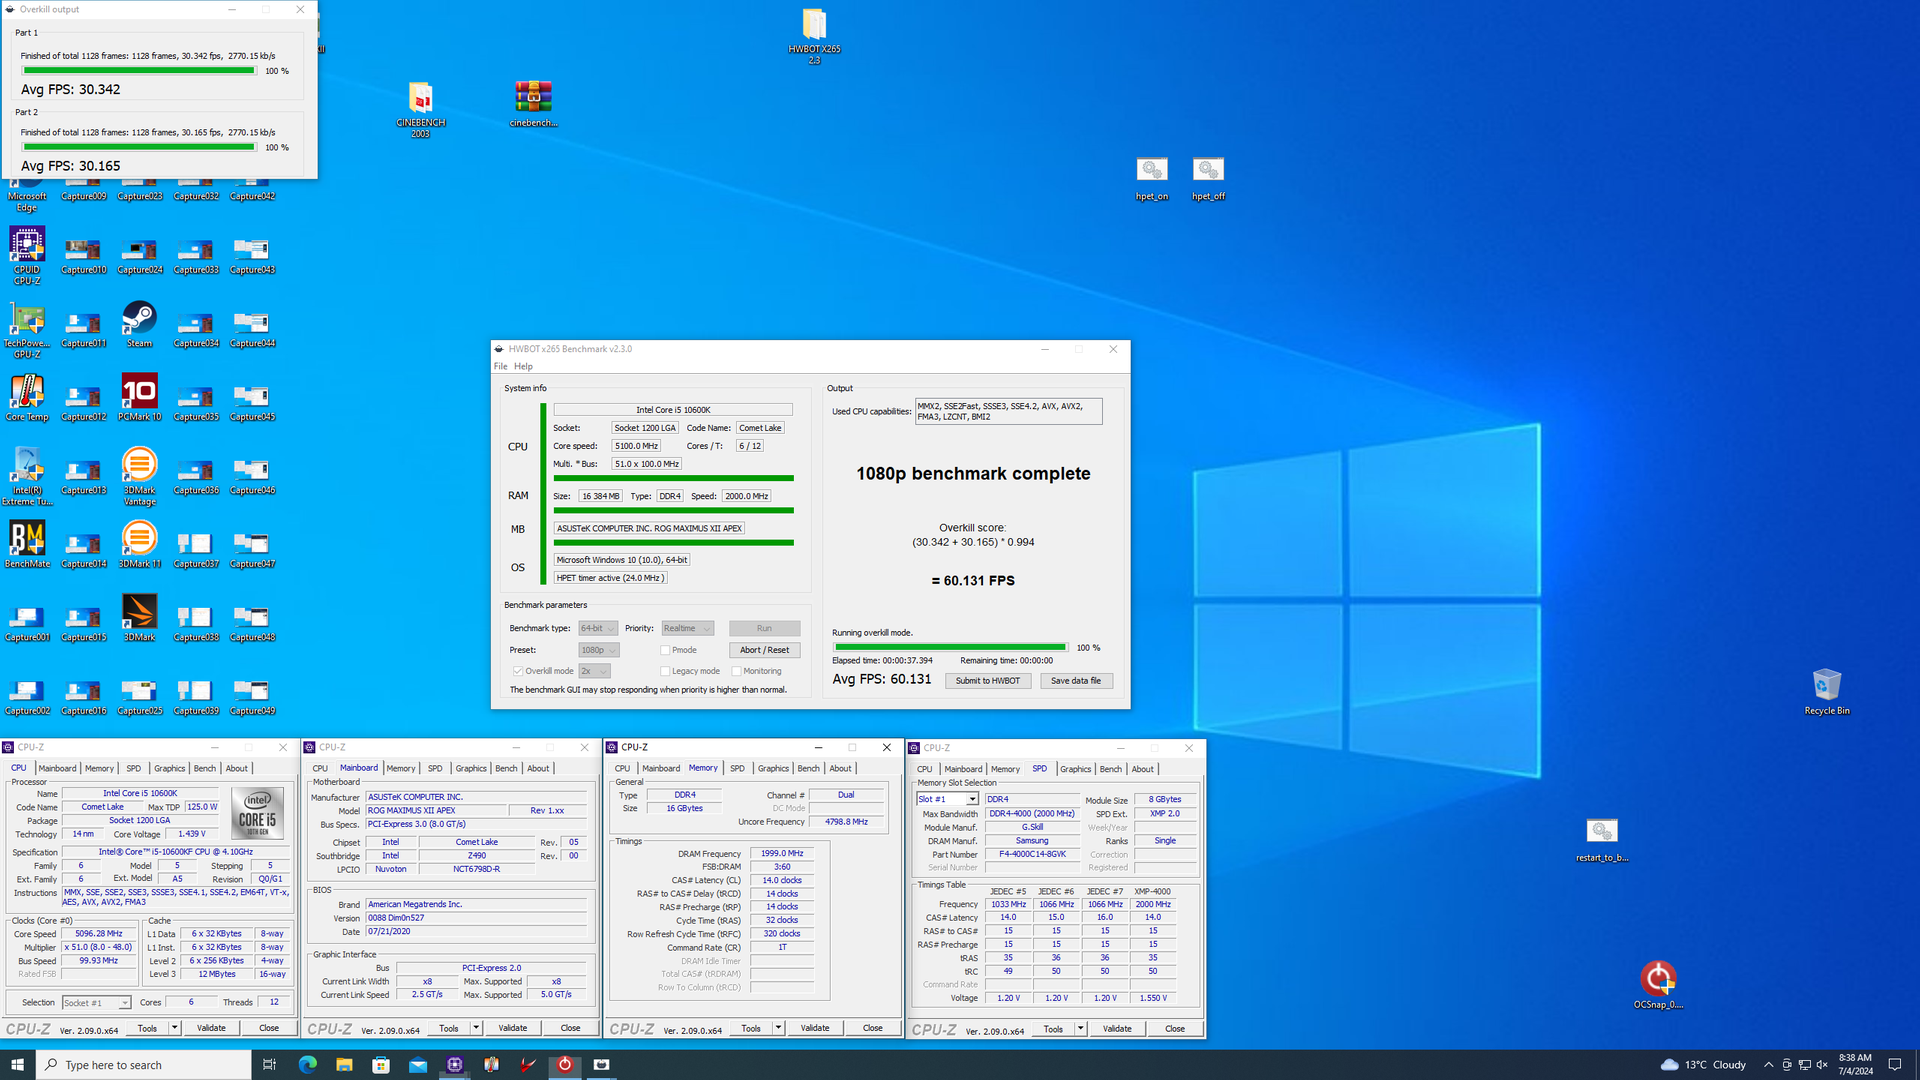Switch to Bench tab in first CPU-Z window
The height and width of the screenshot is (1080, 1920).
pos(204,768)
